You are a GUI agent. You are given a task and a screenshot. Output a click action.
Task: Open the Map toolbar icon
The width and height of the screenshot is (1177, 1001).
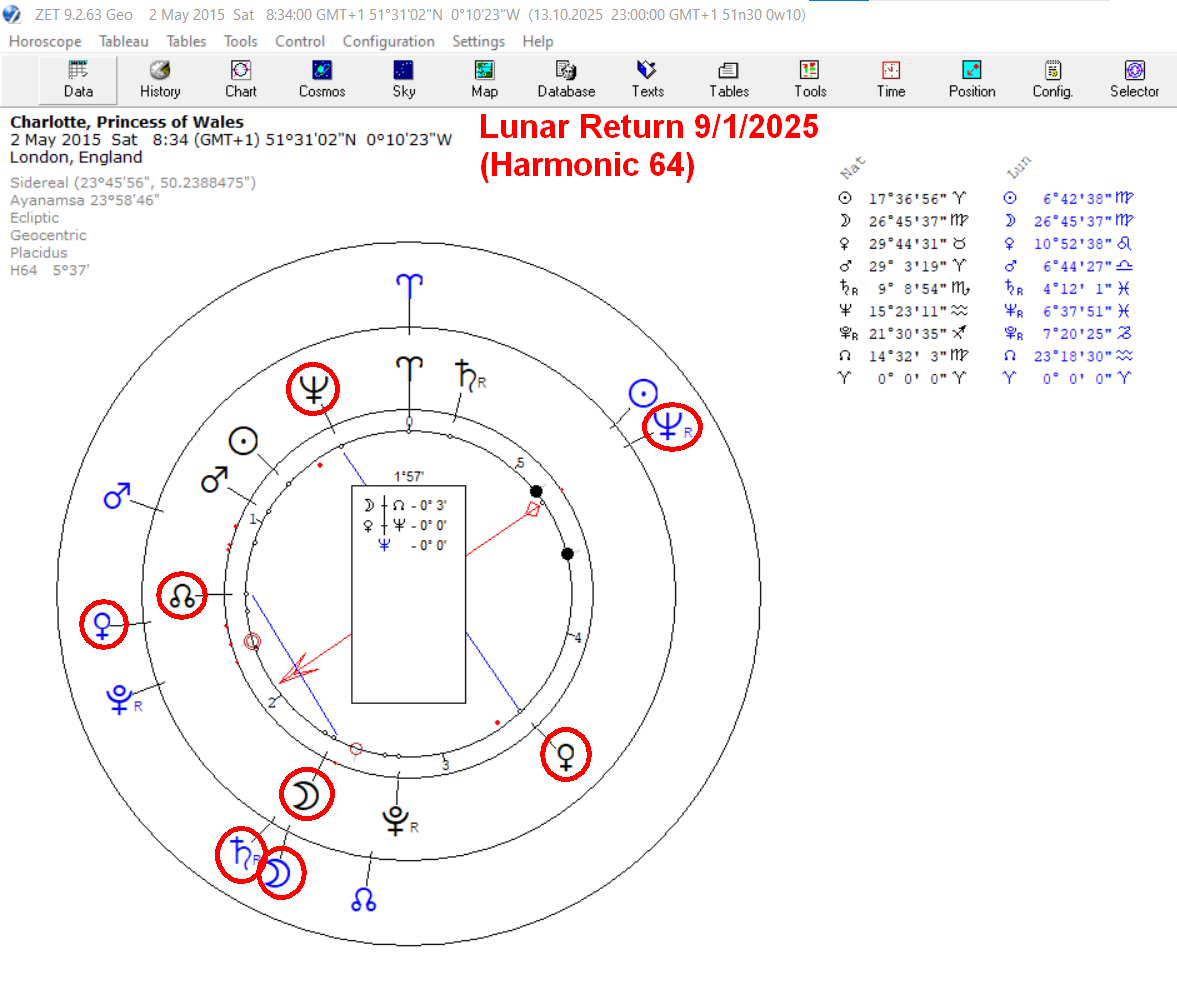pos(484,80)
